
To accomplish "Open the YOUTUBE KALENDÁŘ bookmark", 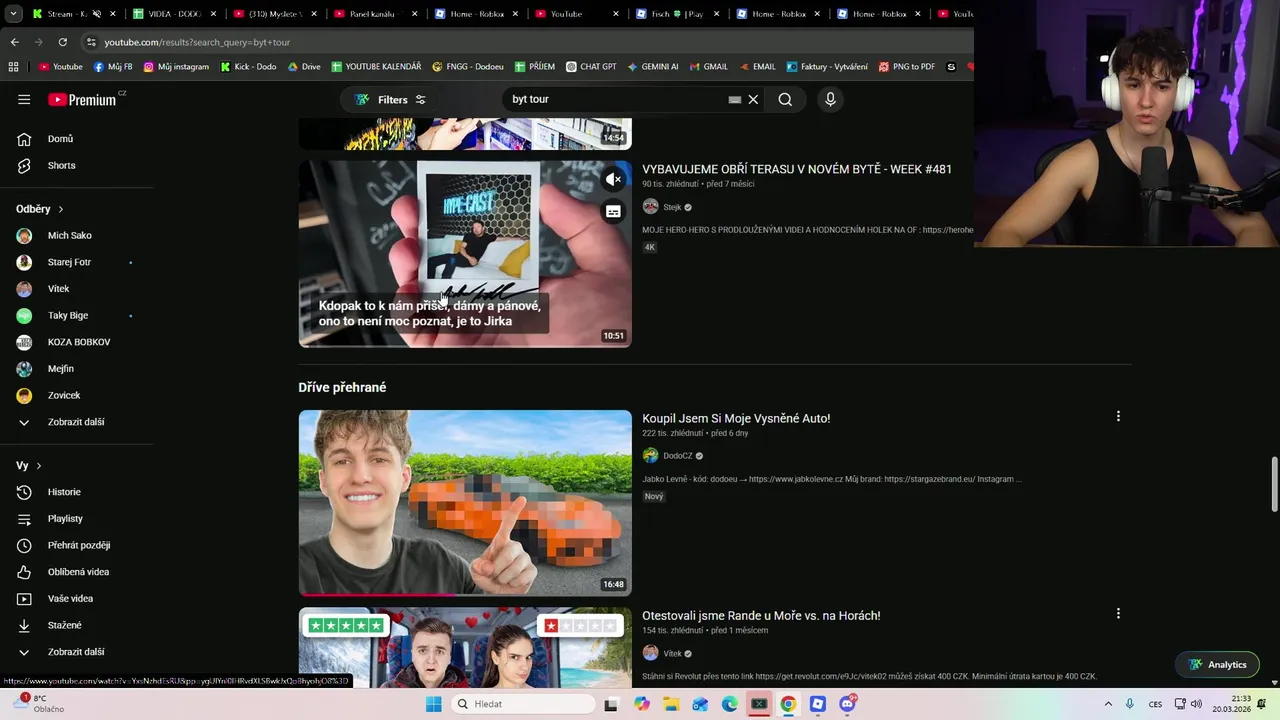I will 375,67.
